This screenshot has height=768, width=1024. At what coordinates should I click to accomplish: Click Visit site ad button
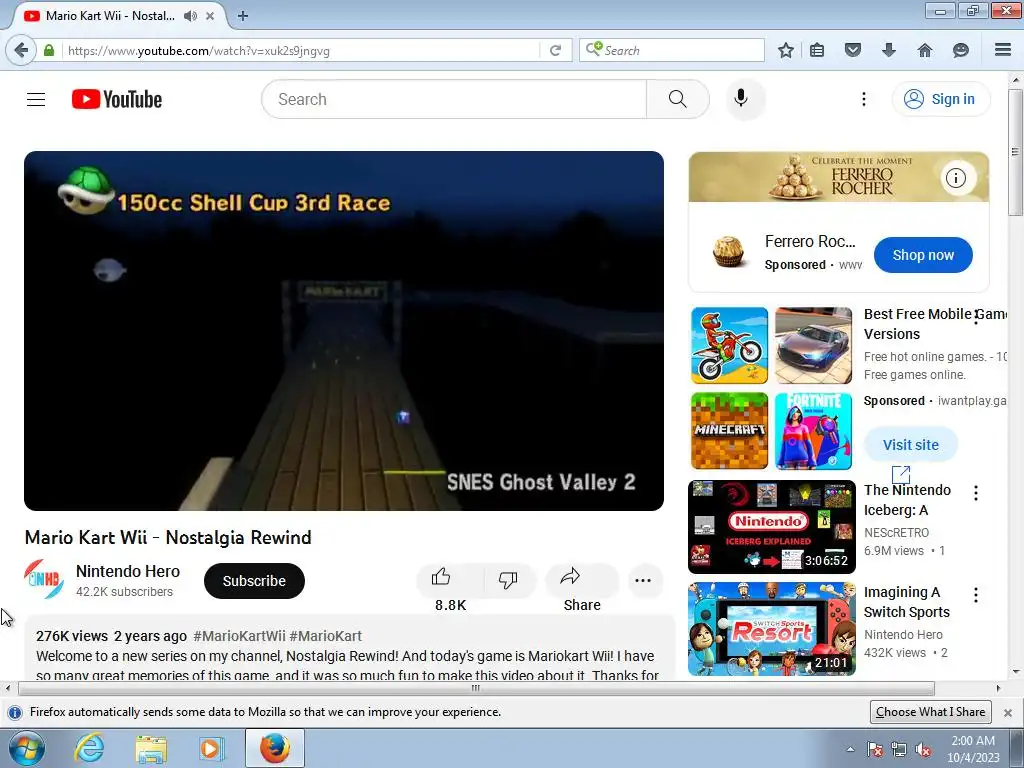point(910,445)
